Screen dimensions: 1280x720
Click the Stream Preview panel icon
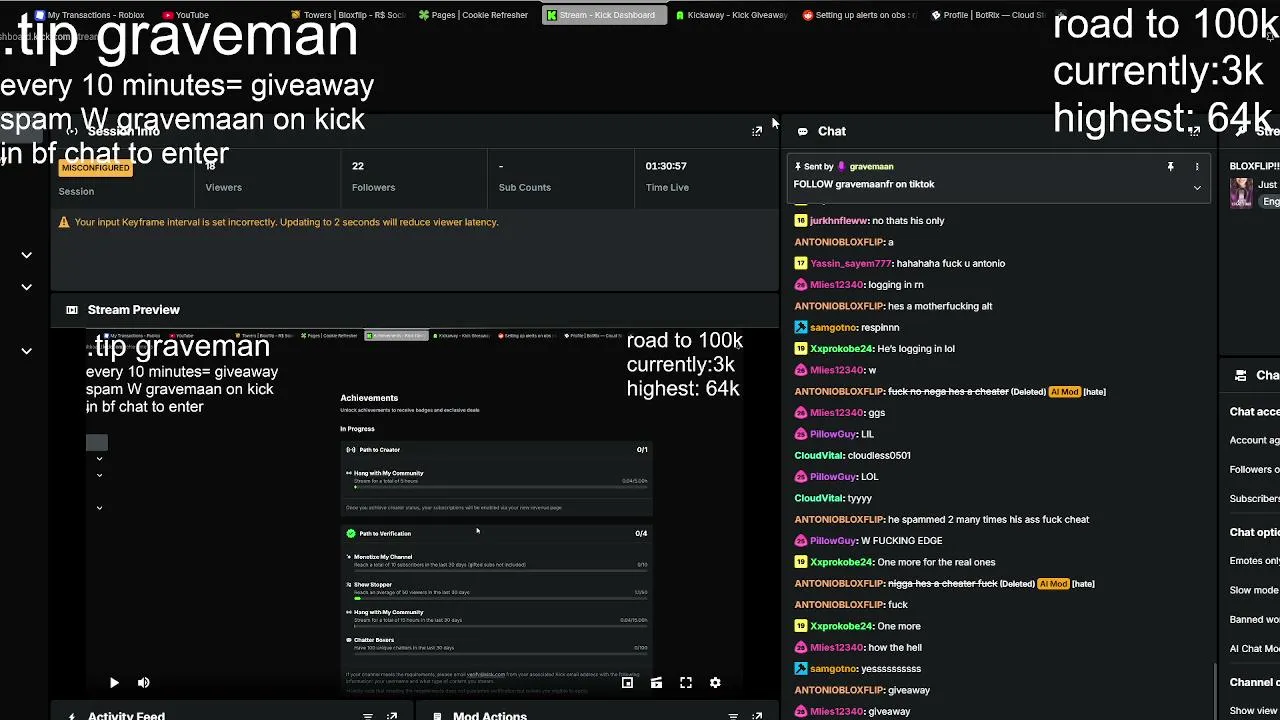72,310
